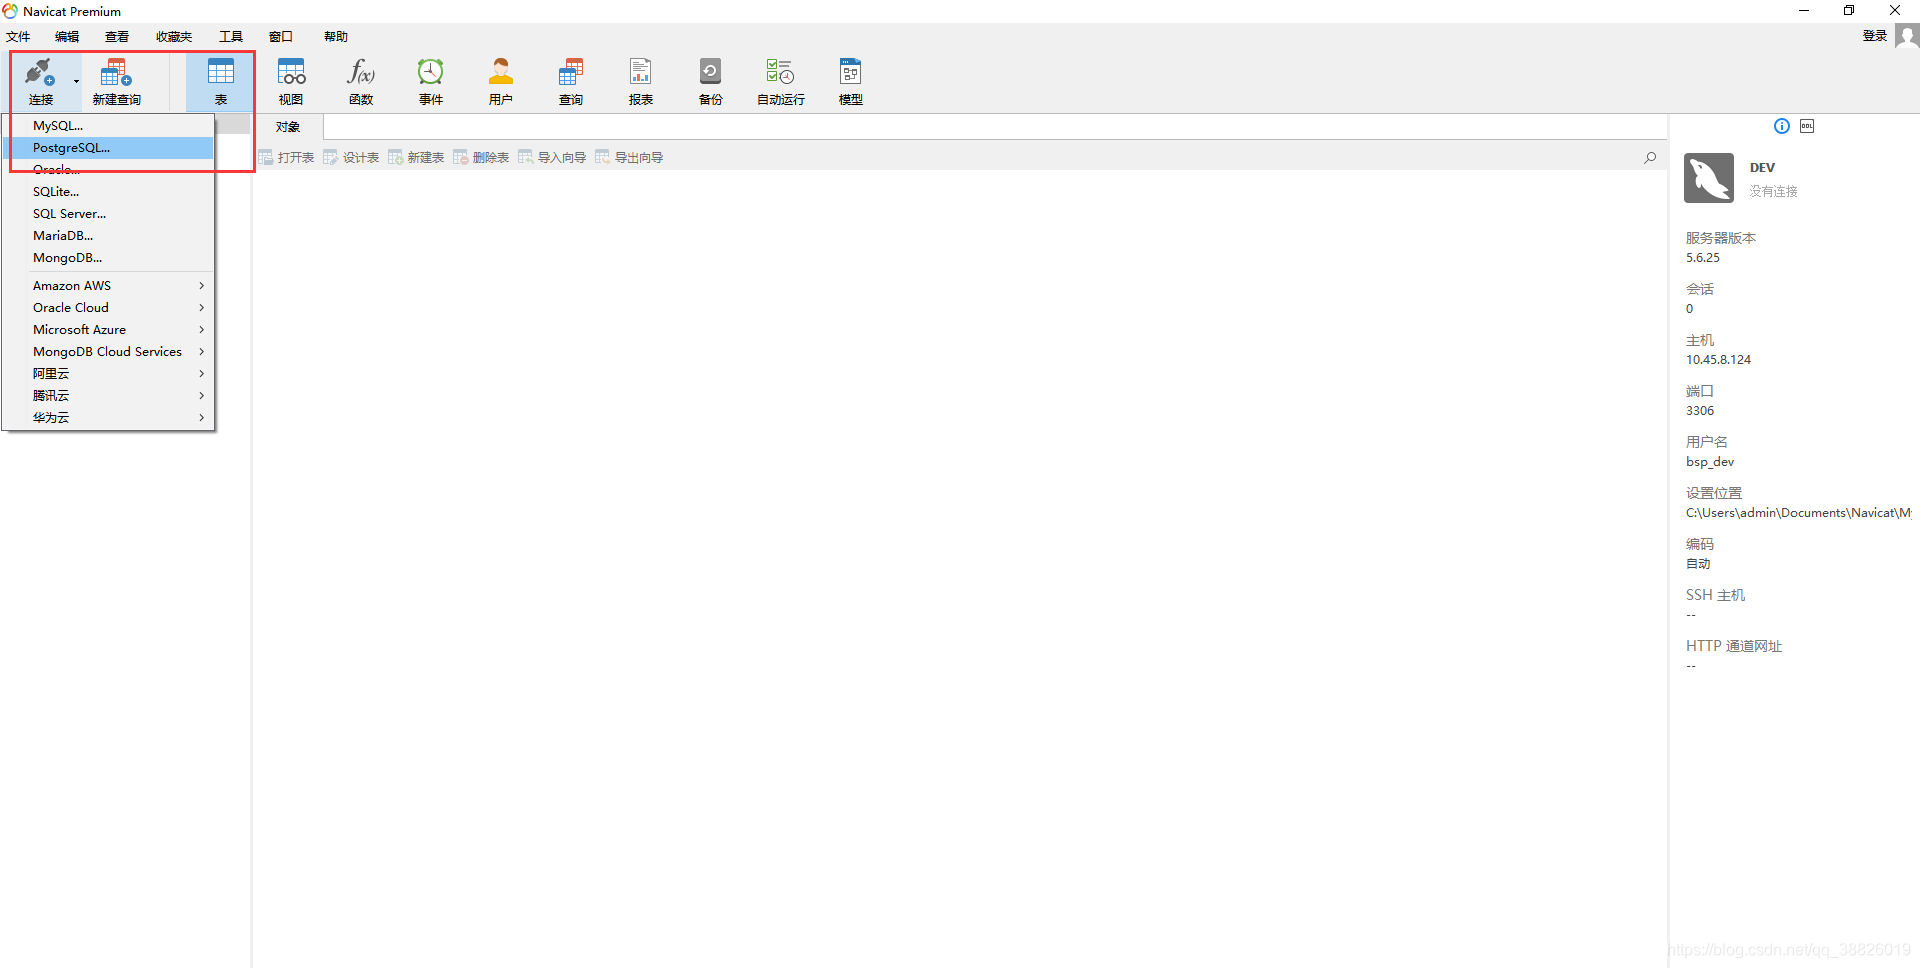
Task: Switch to the 对象 tab
Action: 288,127
